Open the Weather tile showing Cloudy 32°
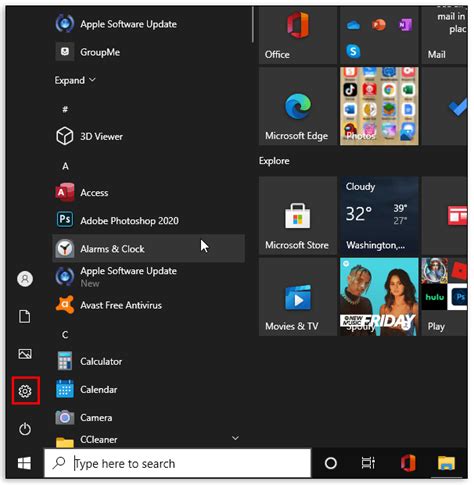 click(379, 216)
